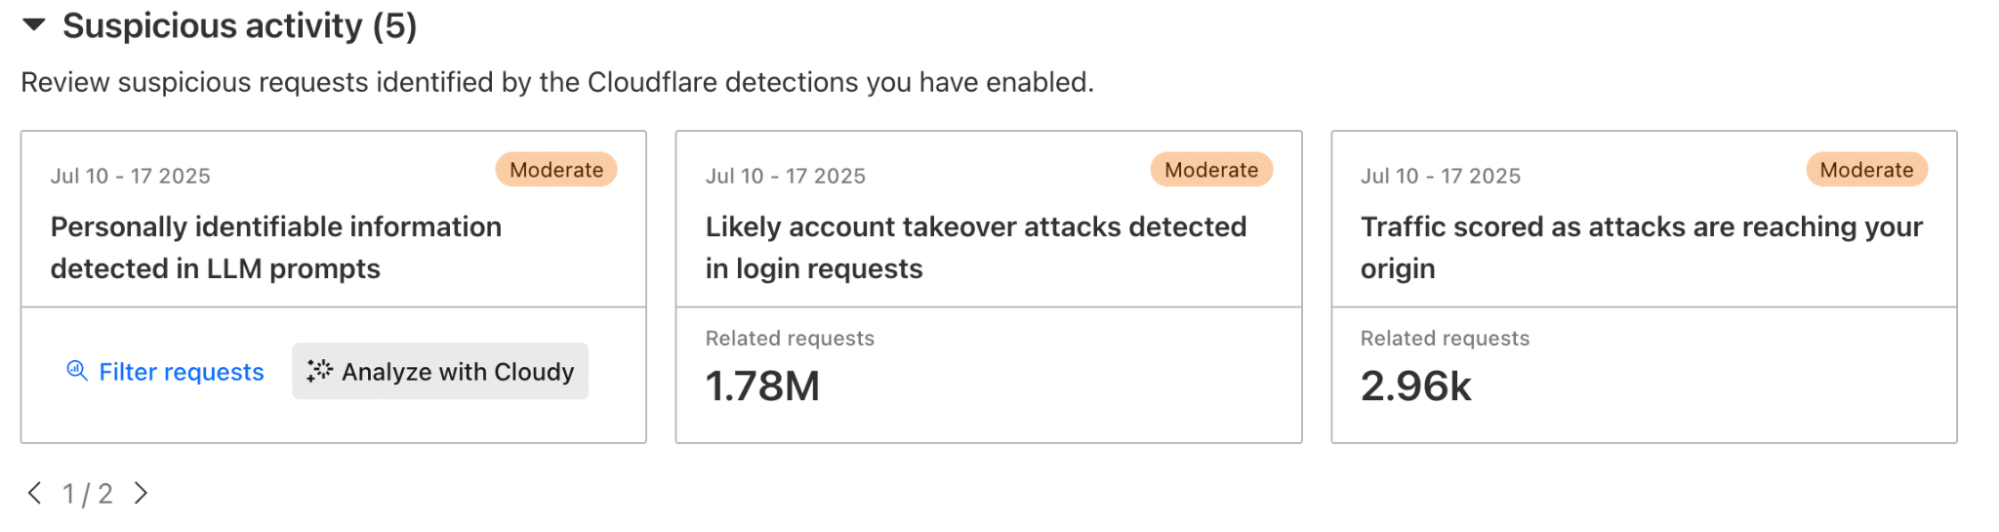Click the date range on traffic attacks card
1999x532 pixels.
click(x=1440, y=176)
